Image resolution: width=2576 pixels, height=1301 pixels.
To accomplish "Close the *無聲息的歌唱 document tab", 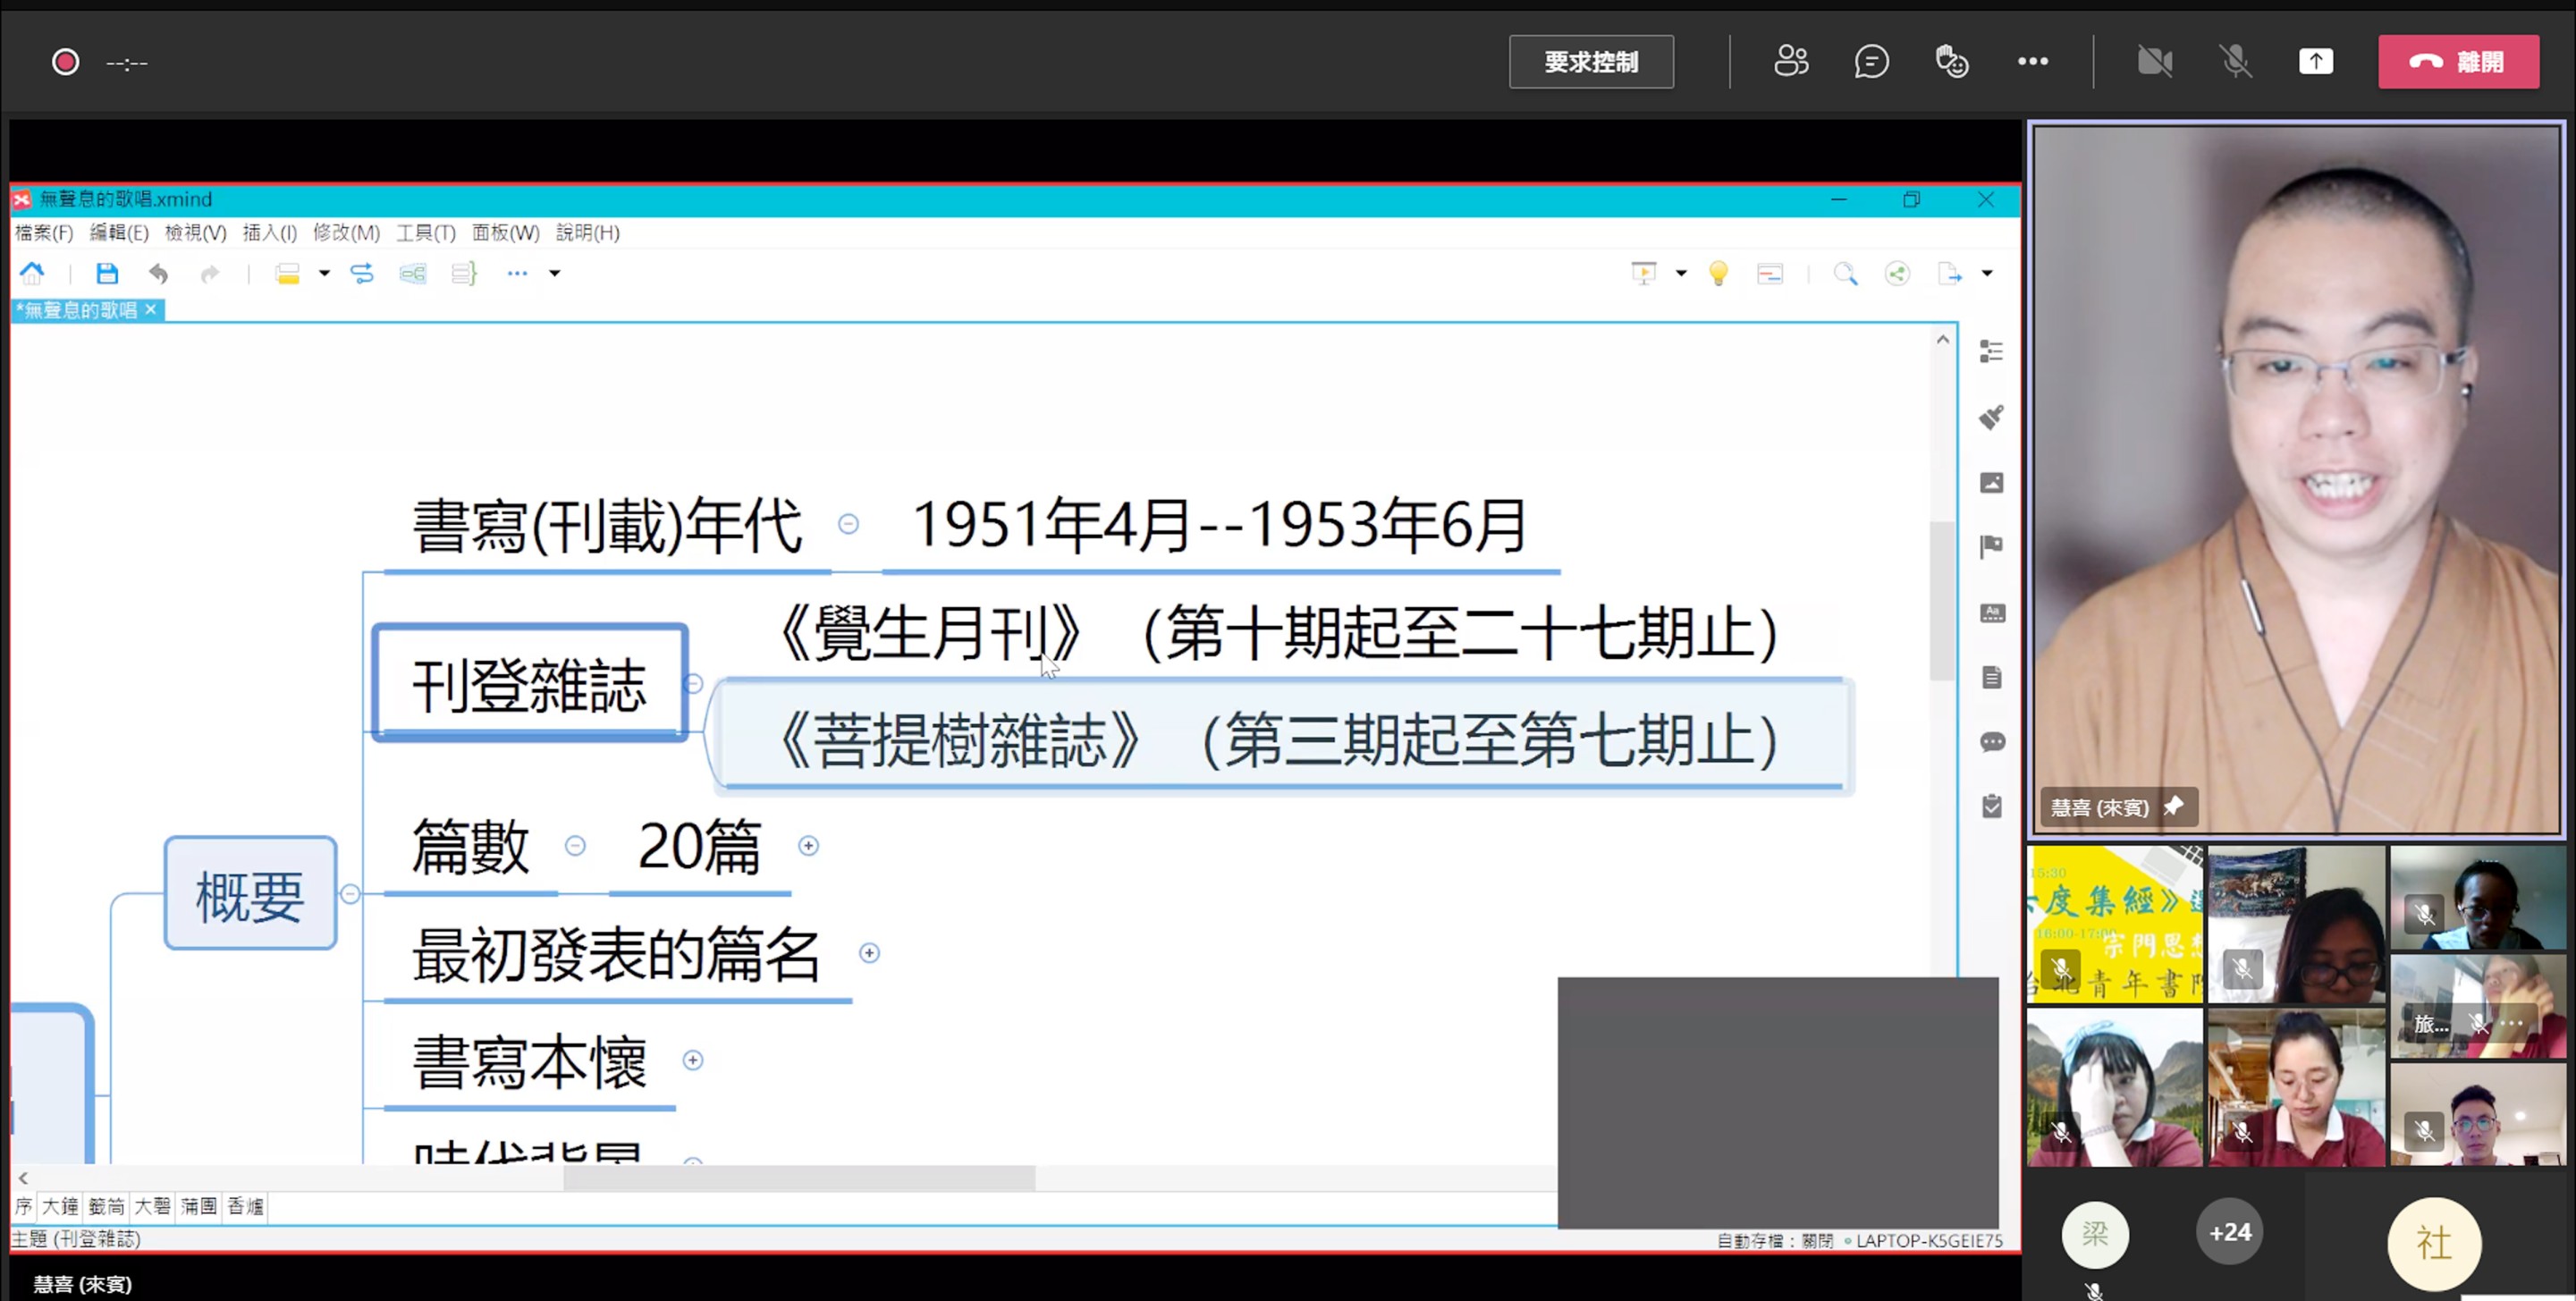I will tap(150, 310).
